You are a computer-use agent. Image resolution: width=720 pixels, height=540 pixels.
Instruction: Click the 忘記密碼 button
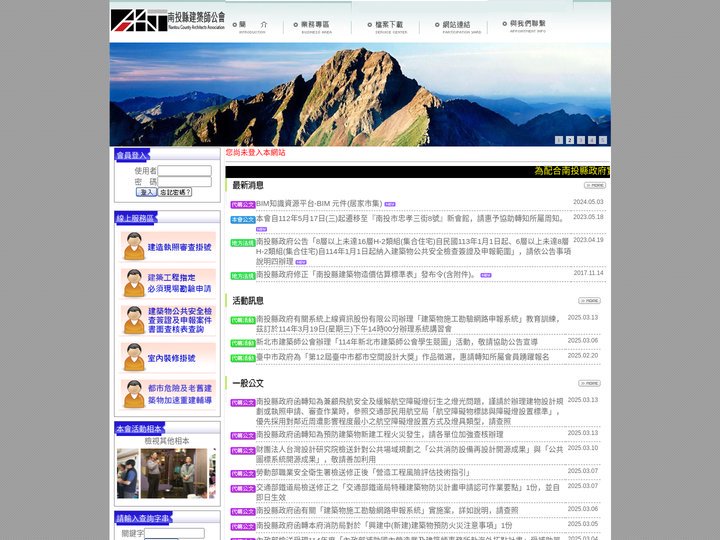(x=175, y=192)
